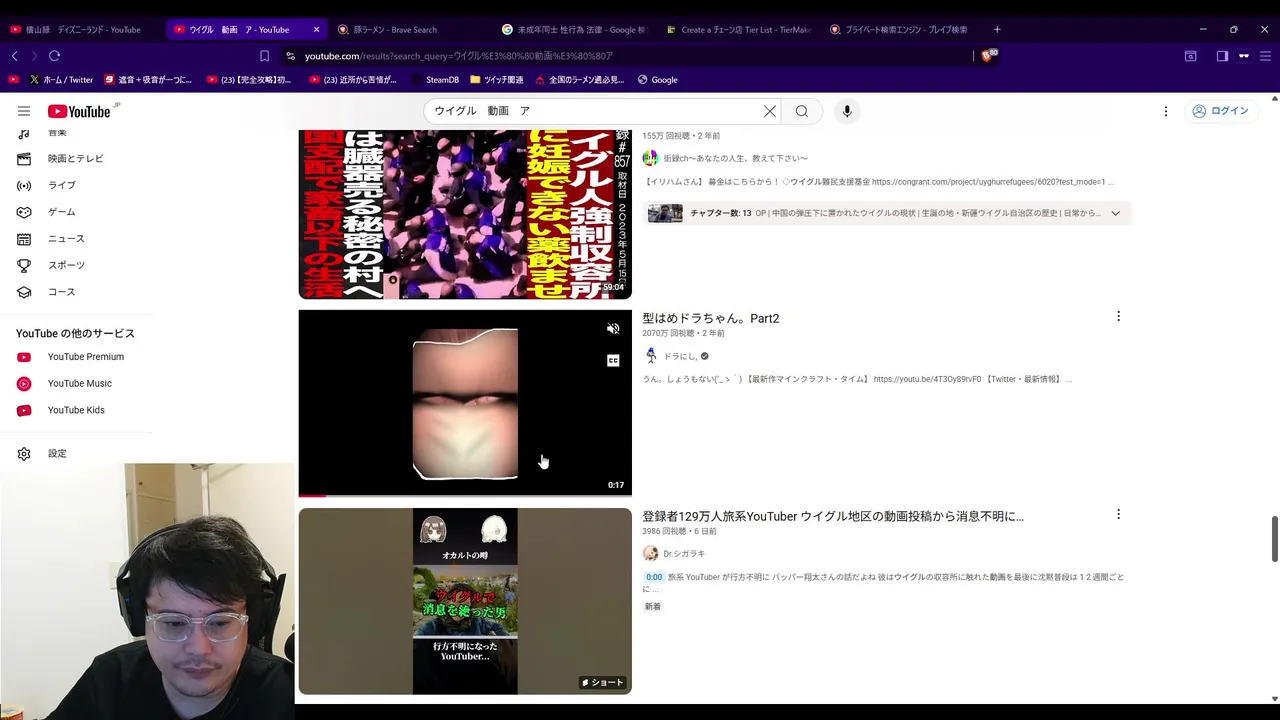The height and width of the screenshot is (720, 1280).
Task: Open the 全国のラーメン過必見 bookmark
Action: 582,79
